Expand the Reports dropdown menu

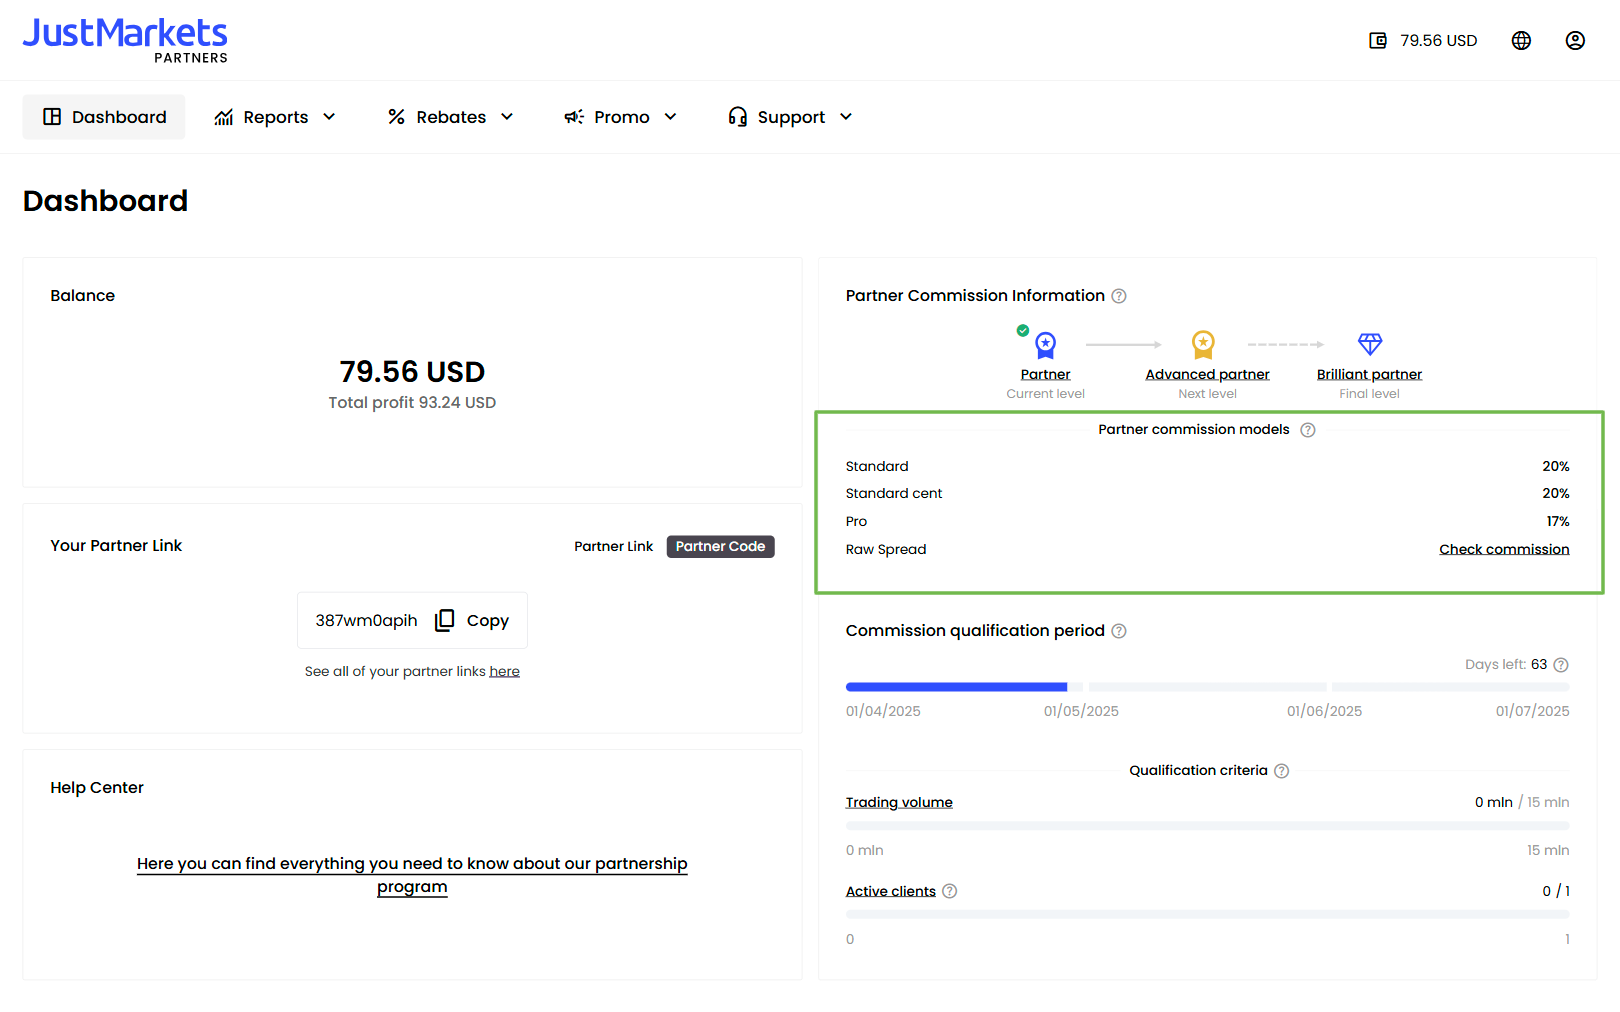coord(275,117)
